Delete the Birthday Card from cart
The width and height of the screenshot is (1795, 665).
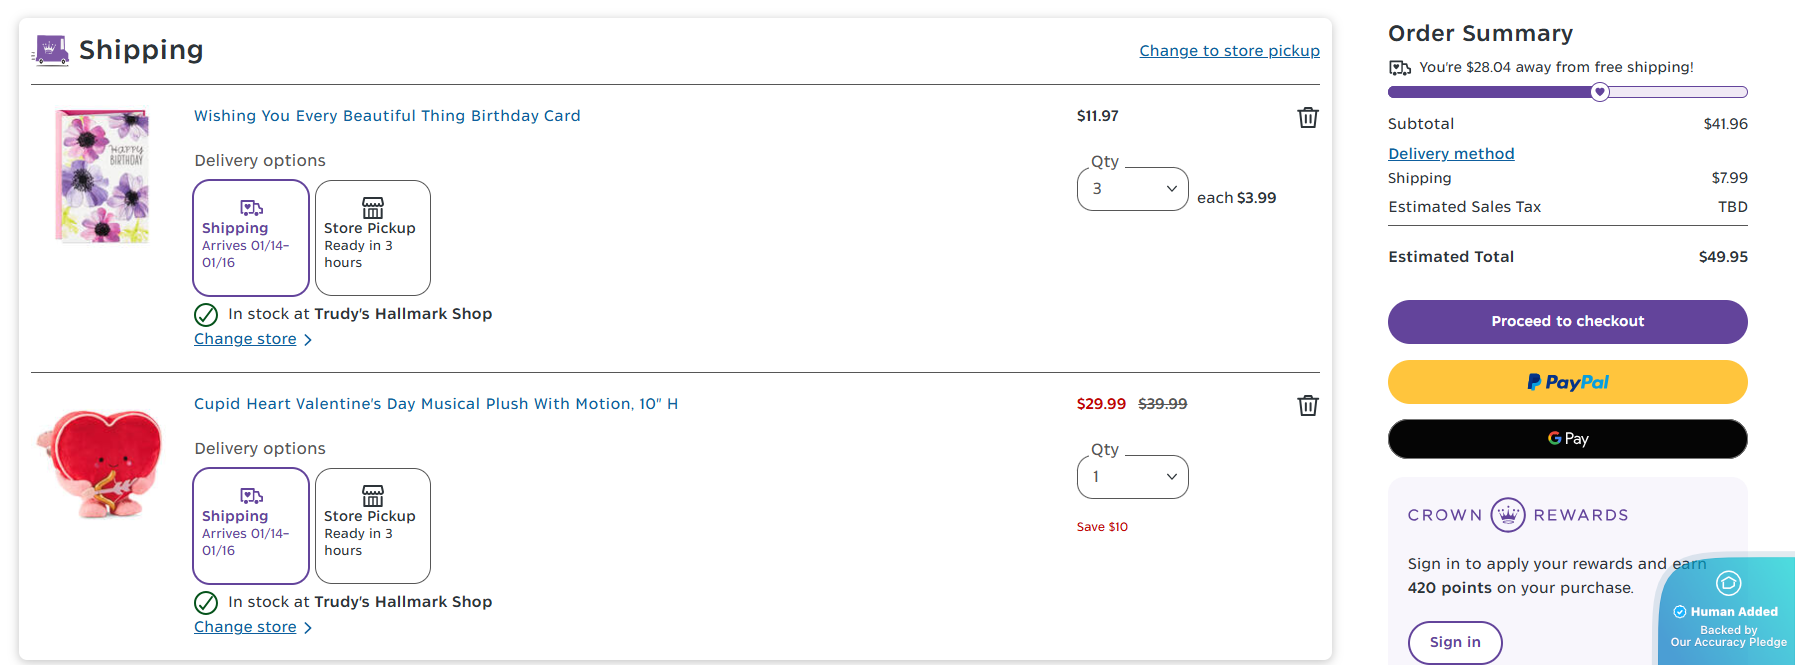point(1307,118)
